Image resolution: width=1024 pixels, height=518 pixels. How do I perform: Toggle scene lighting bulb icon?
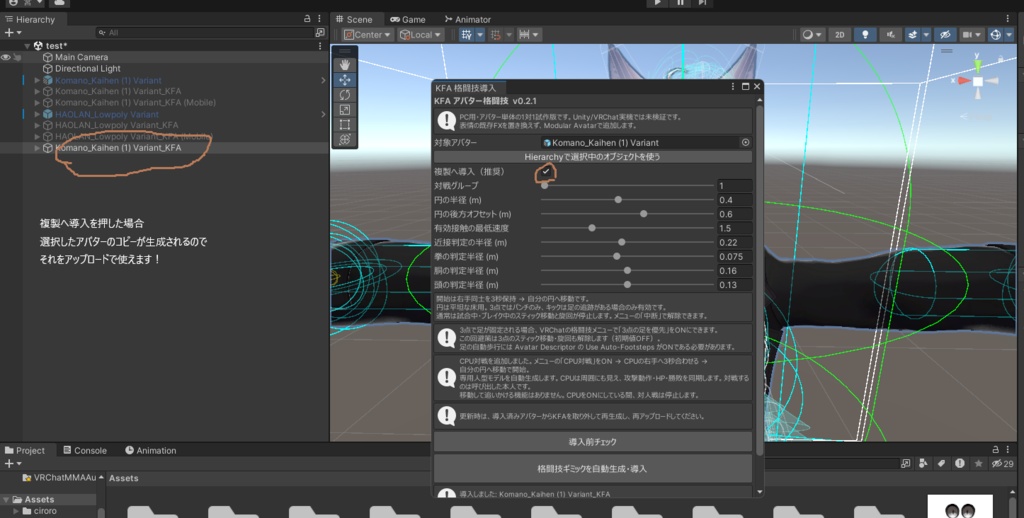point(865,35)
